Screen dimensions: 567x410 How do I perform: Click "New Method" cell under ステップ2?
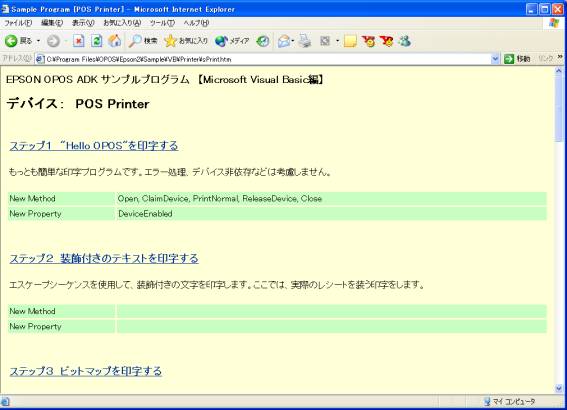coord(61,311)
